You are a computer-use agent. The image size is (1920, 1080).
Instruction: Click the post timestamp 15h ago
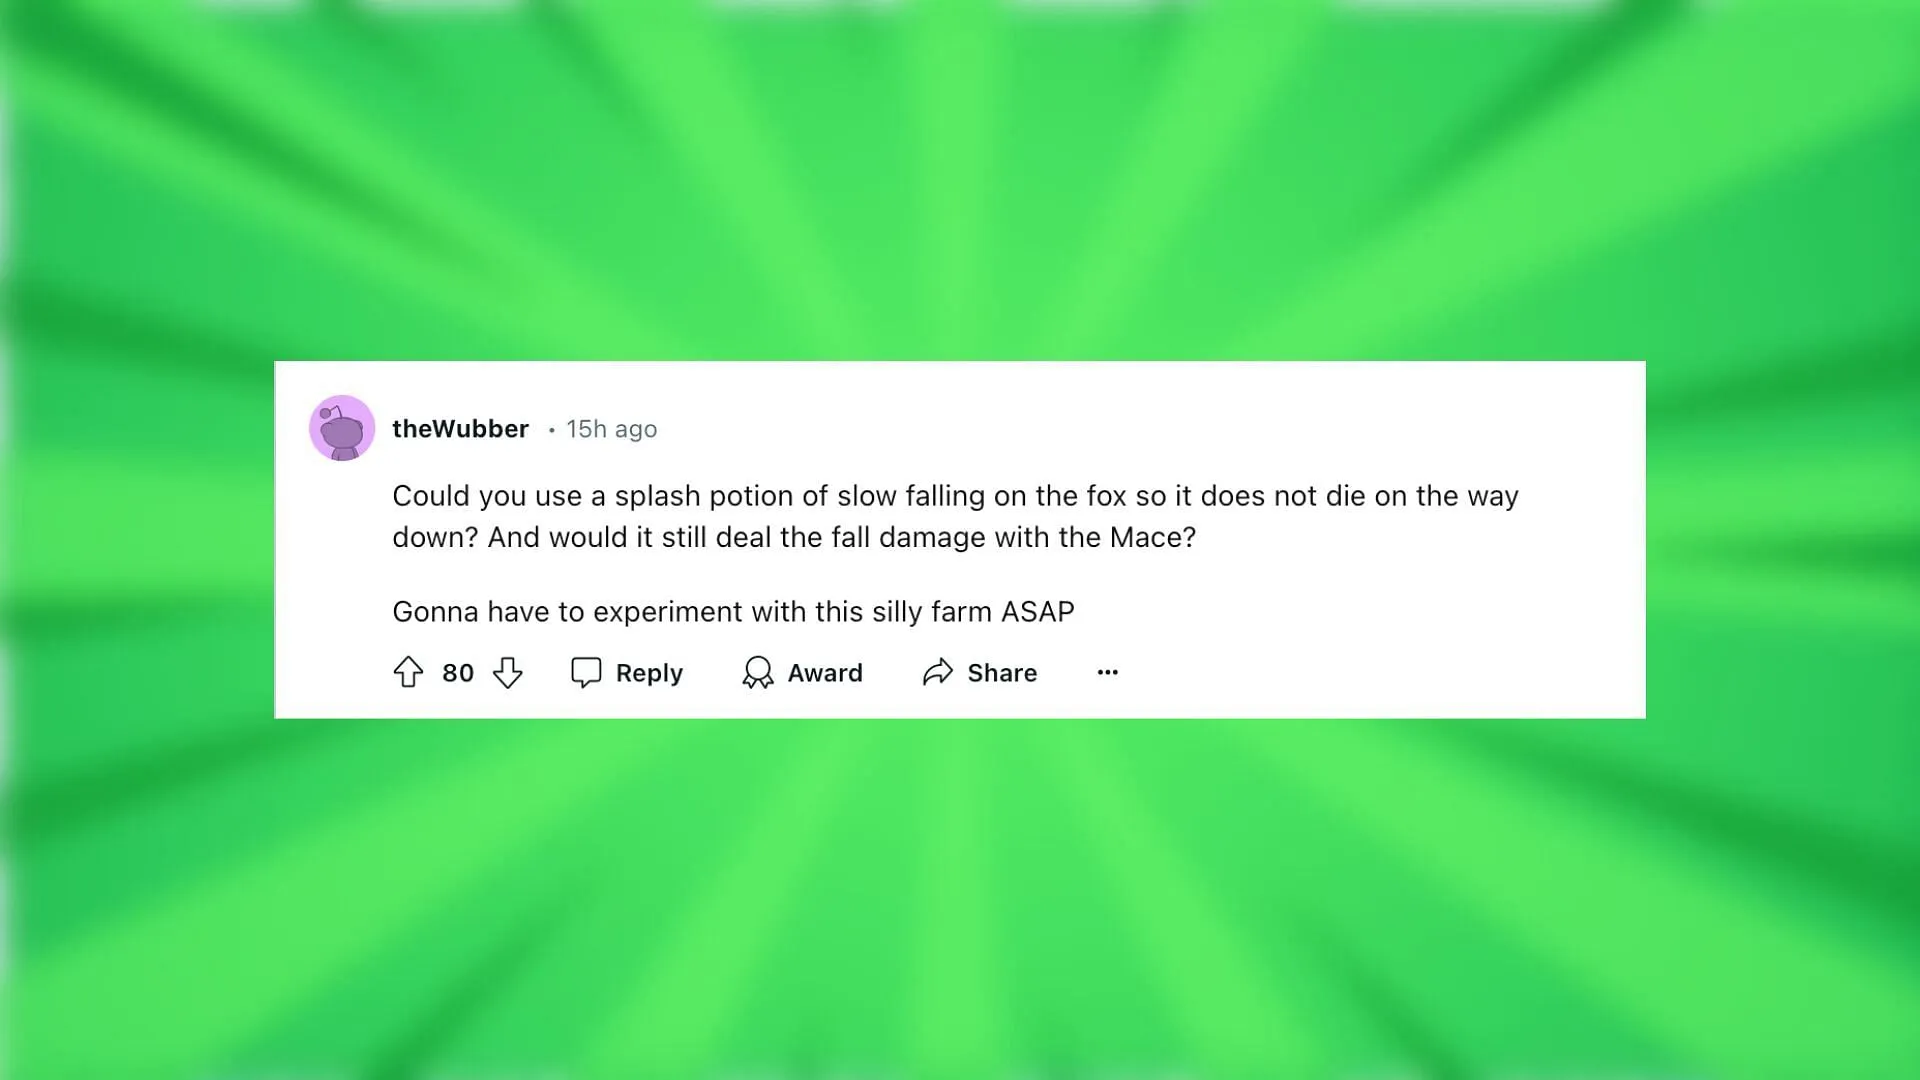click(x=609, y=429)
